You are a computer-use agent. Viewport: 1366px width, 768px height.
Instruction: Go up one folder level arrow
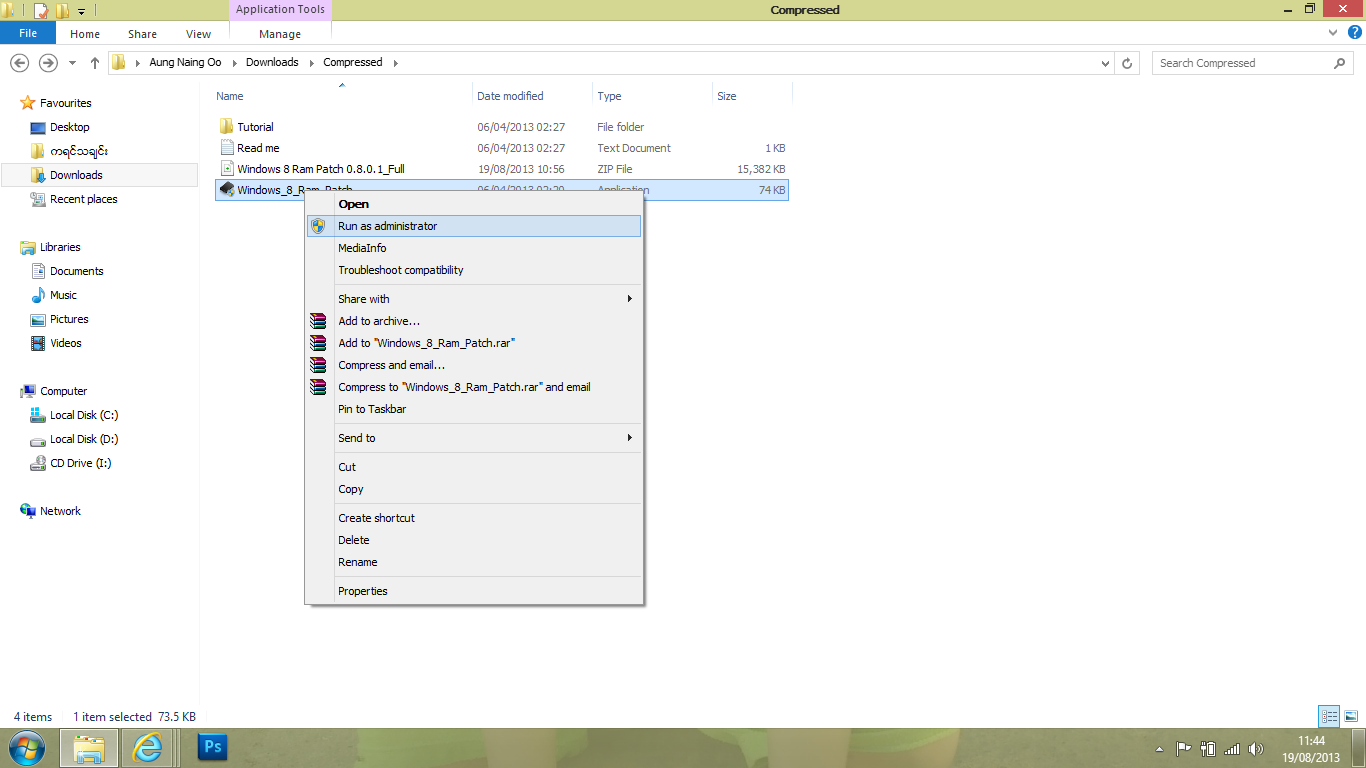tap(95, 62)
